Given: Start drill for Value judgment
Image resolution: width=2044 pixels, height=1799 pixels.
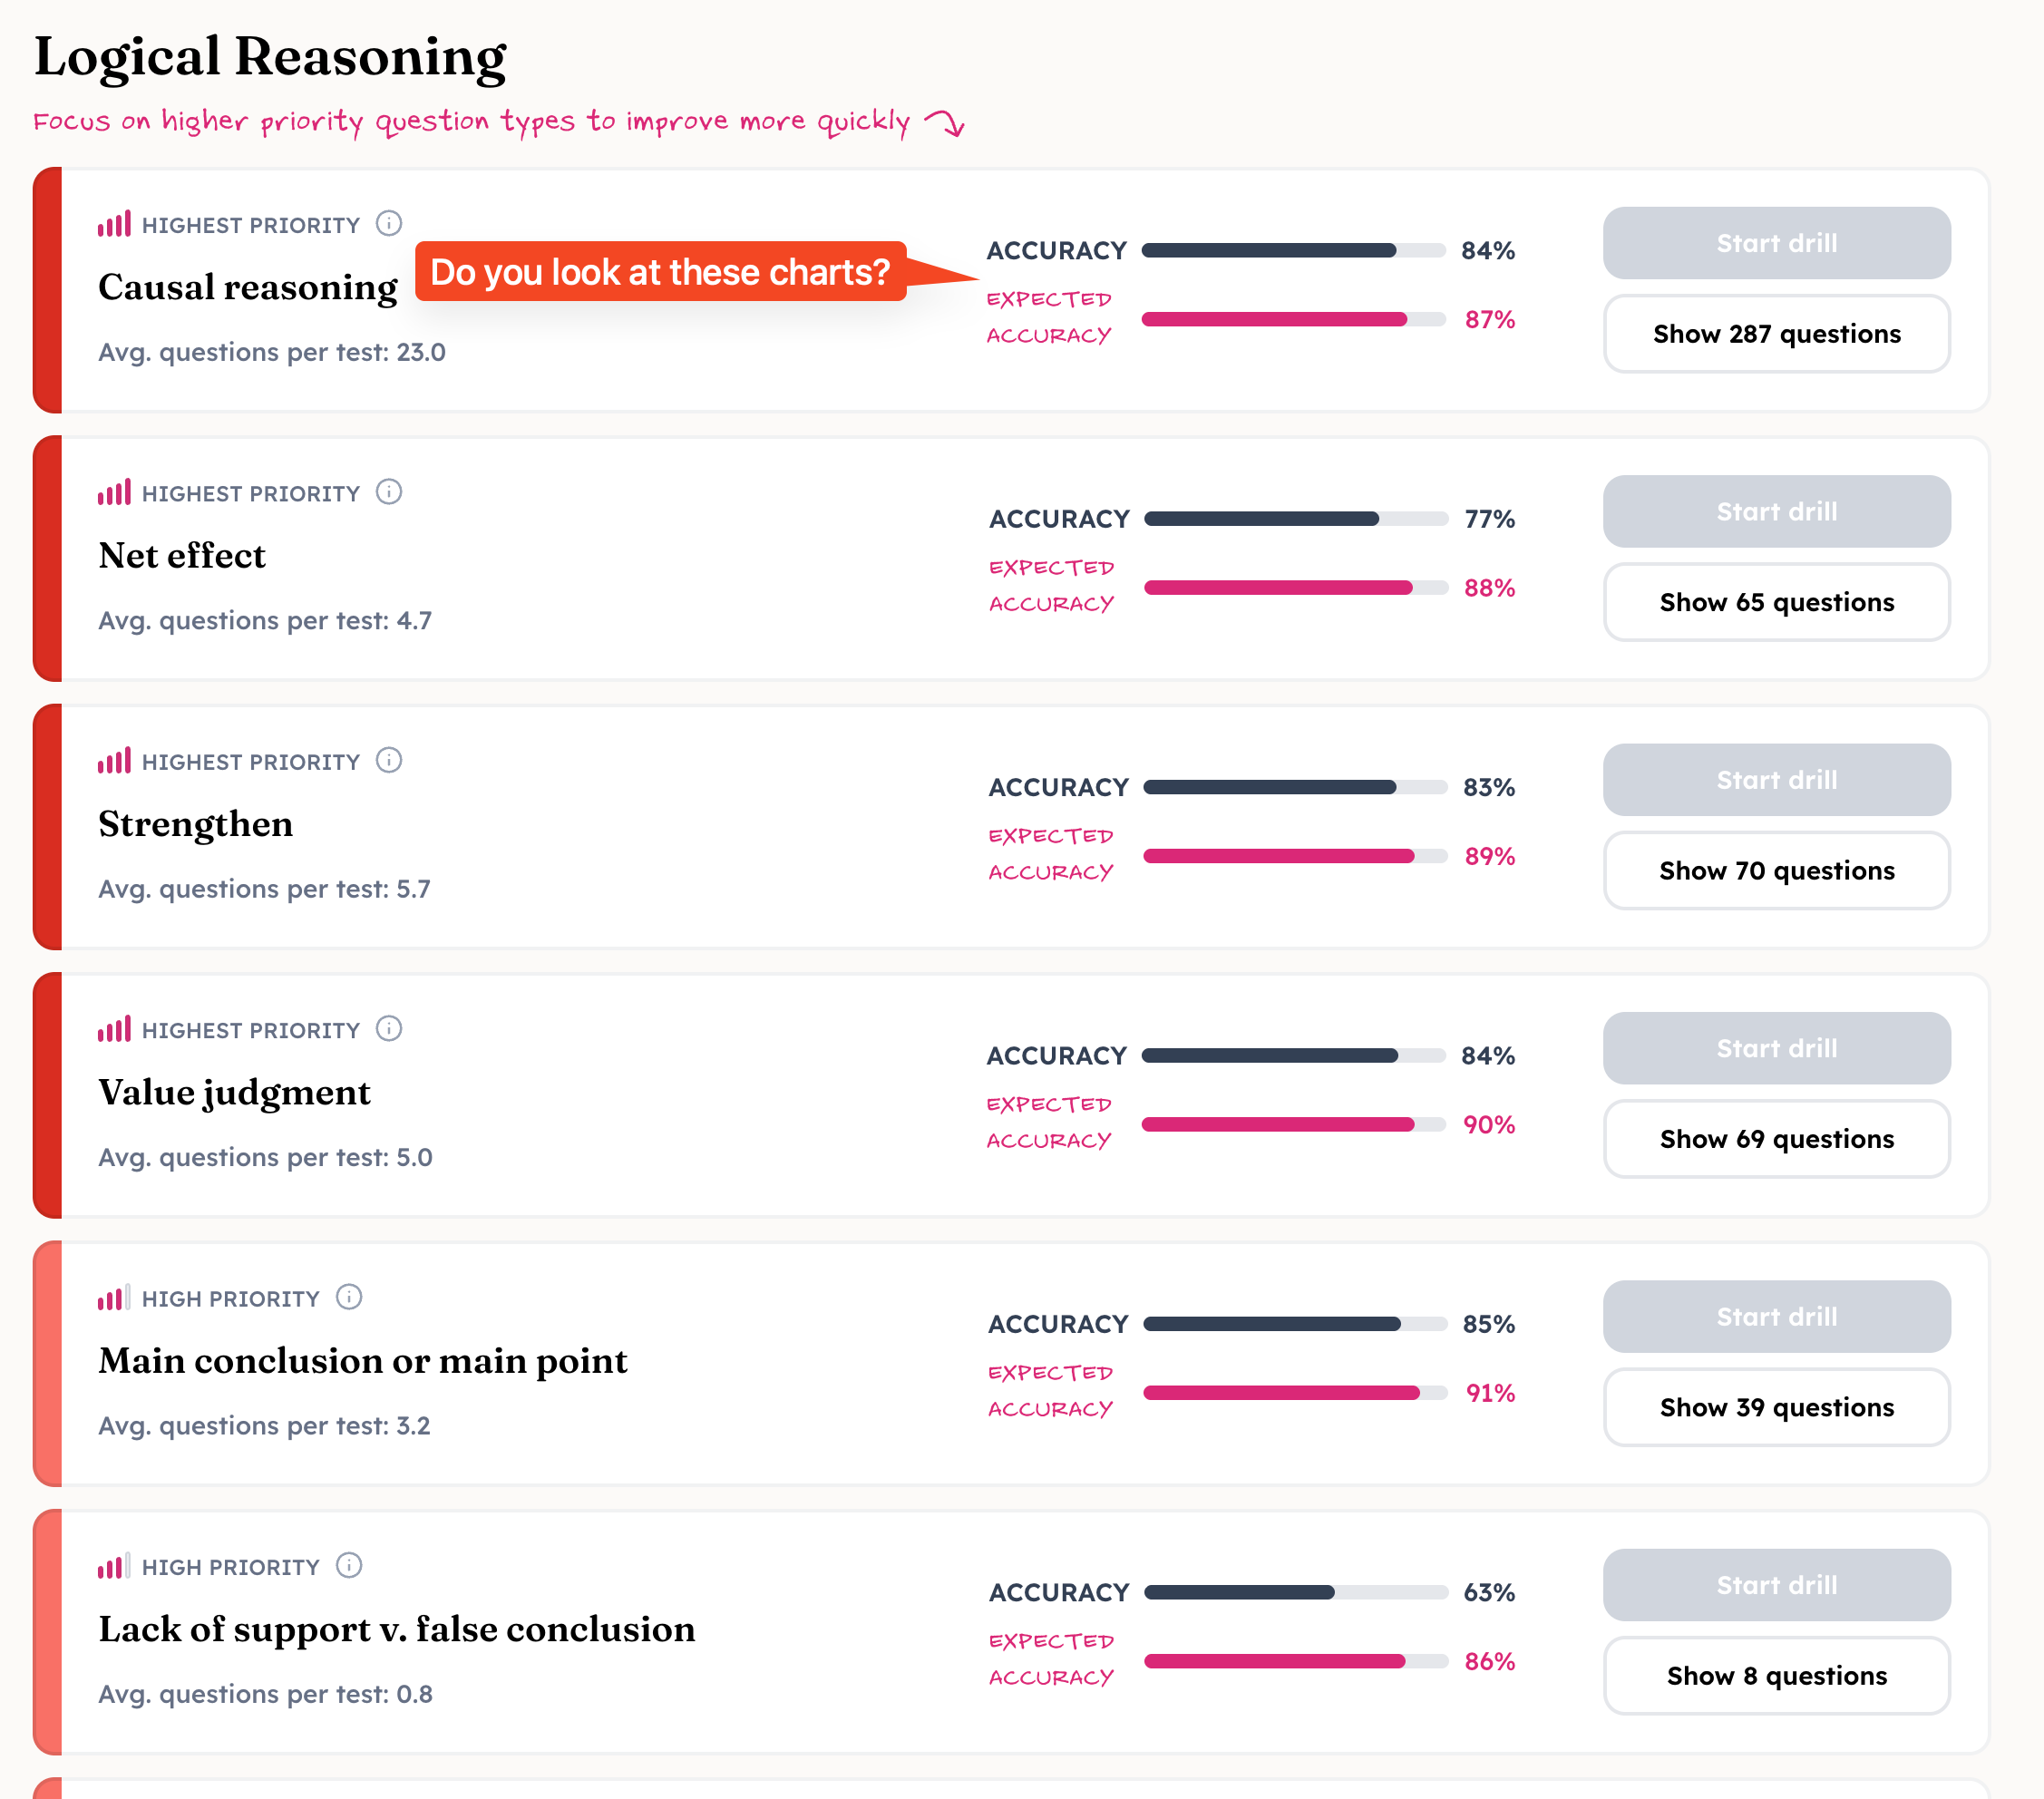Looking at the screenshot, I should (x=1776, y=1048).
